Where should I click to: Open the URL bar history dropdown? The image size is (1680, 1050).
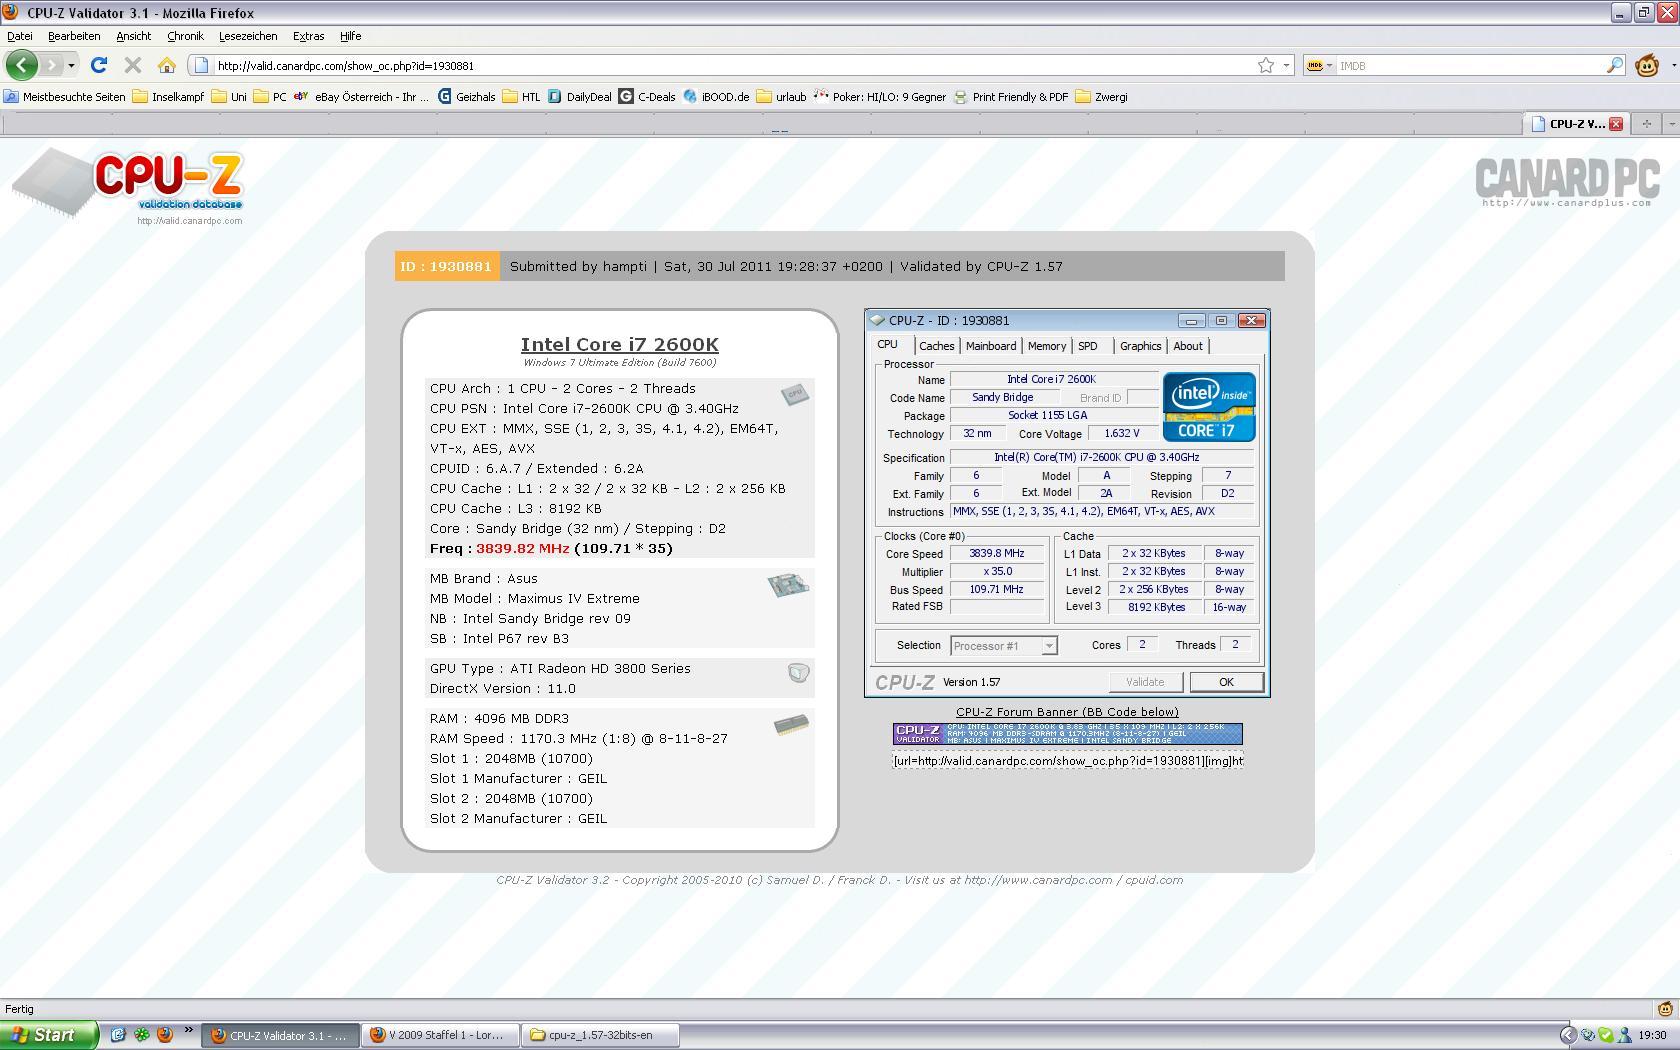[1286, 66]
